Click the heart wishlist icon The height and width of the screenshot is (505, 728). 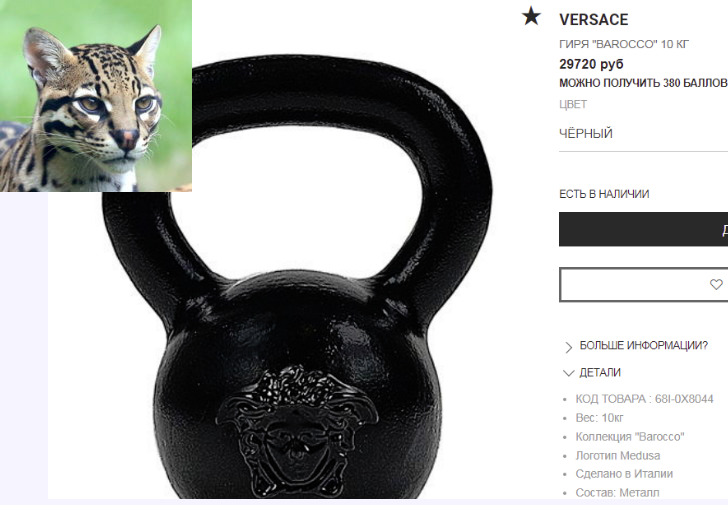(716, 284)
